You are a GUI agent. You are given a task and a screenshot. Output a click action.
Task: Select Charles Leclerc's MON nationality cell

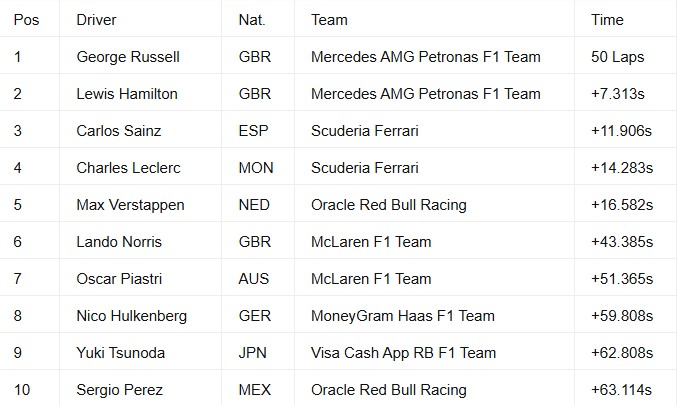click(258, 168)
